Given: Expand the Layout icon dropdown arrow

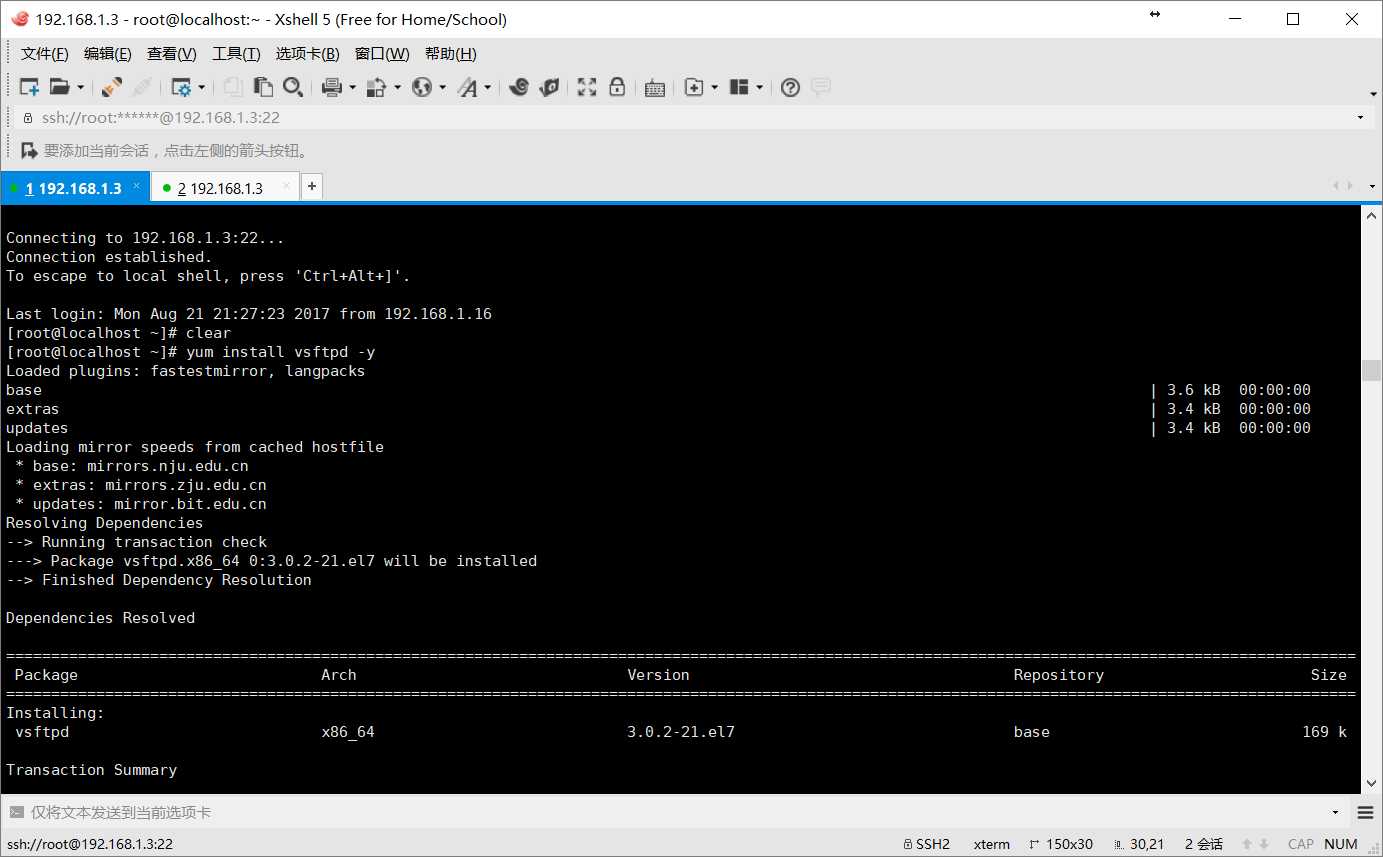Looking at the screenshot, I should tap(759, 88).
